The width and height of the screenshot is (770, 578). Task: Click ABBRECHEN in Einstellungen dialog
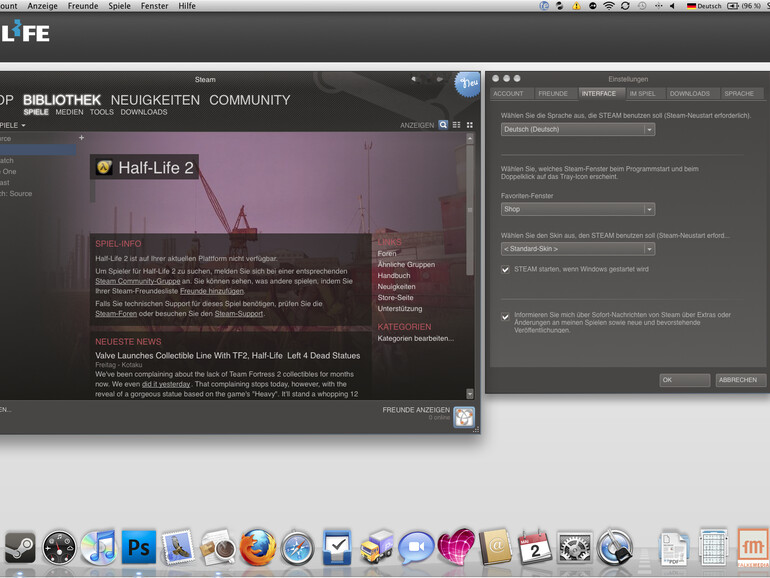click(x=740, y=380)
